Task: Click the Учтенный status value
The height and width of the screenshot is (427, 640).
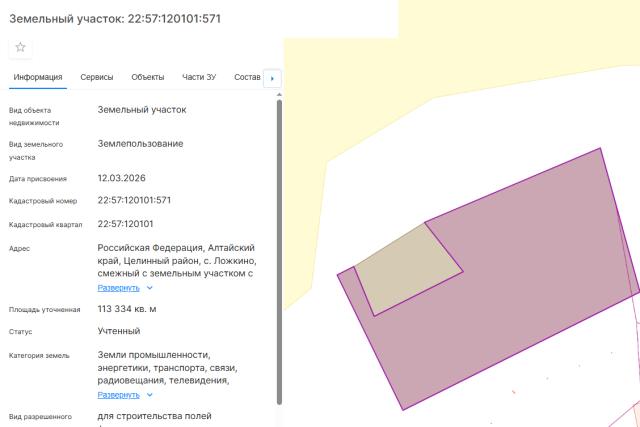Action: coord(119,331)
